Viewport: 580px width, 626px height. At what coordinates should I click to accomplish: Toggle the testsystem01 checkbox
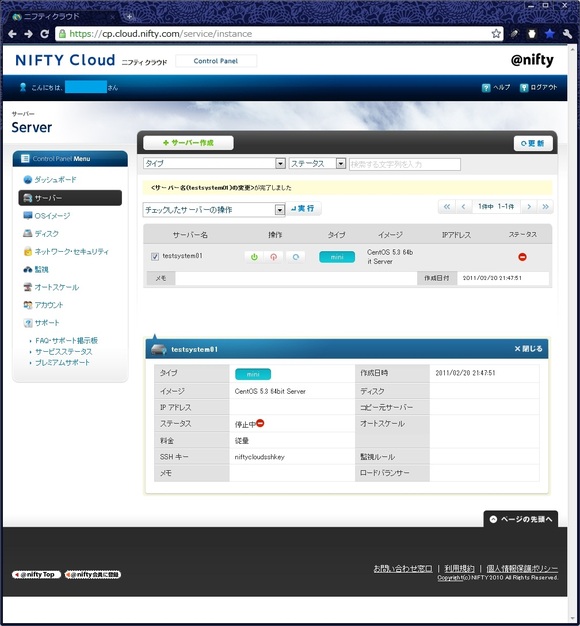coord(155,256)
